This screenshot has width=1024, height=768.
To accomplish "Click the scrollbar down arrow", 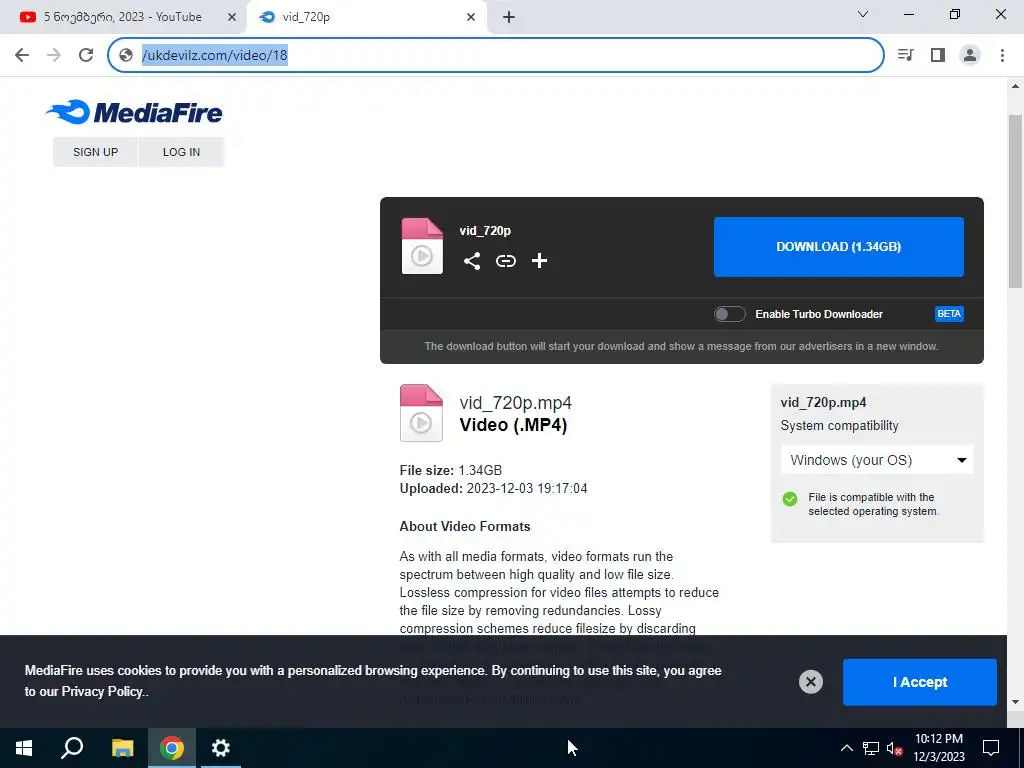I will point(1016,702).
